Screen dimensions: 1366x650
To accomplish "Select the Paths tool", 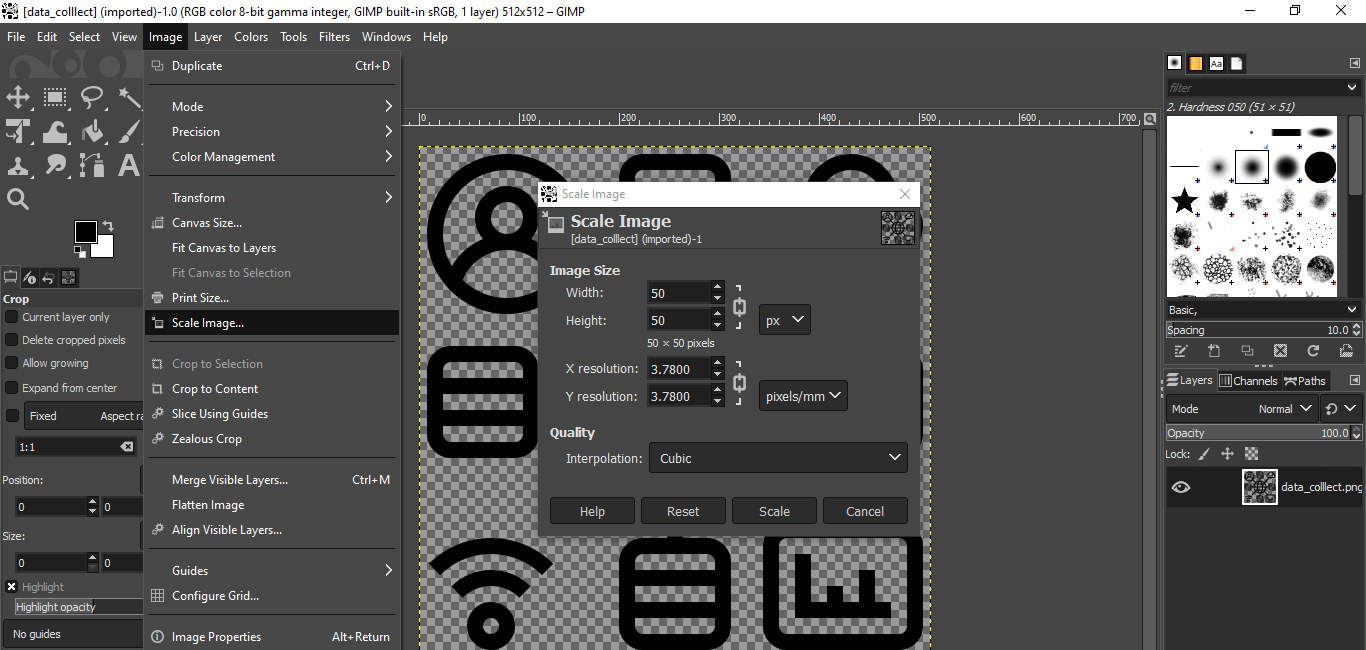I will point(92,165).
